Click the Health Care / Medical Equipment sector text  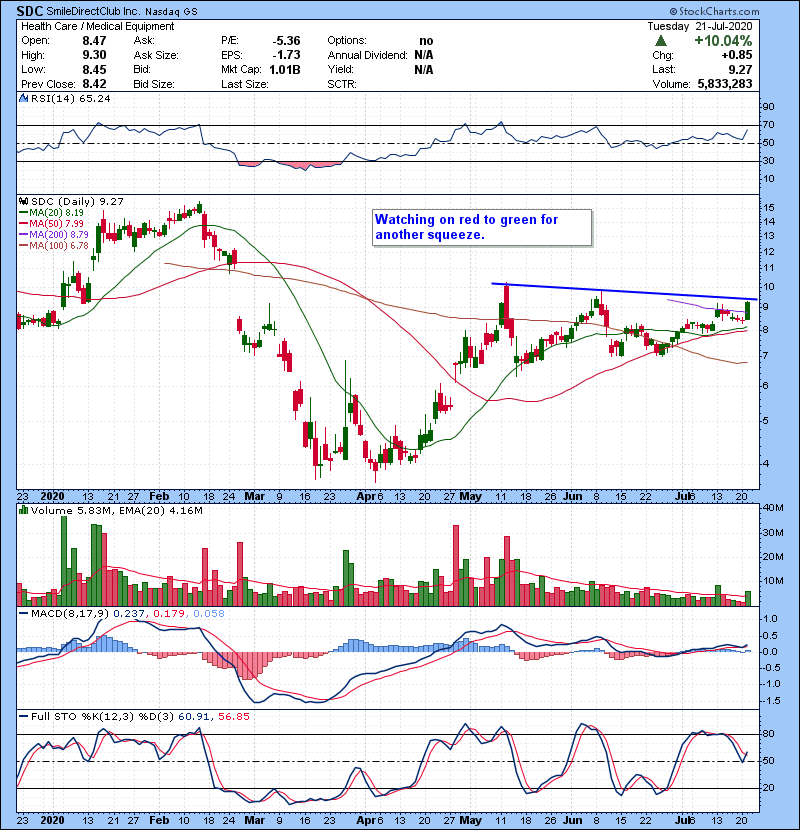(97, 26)
